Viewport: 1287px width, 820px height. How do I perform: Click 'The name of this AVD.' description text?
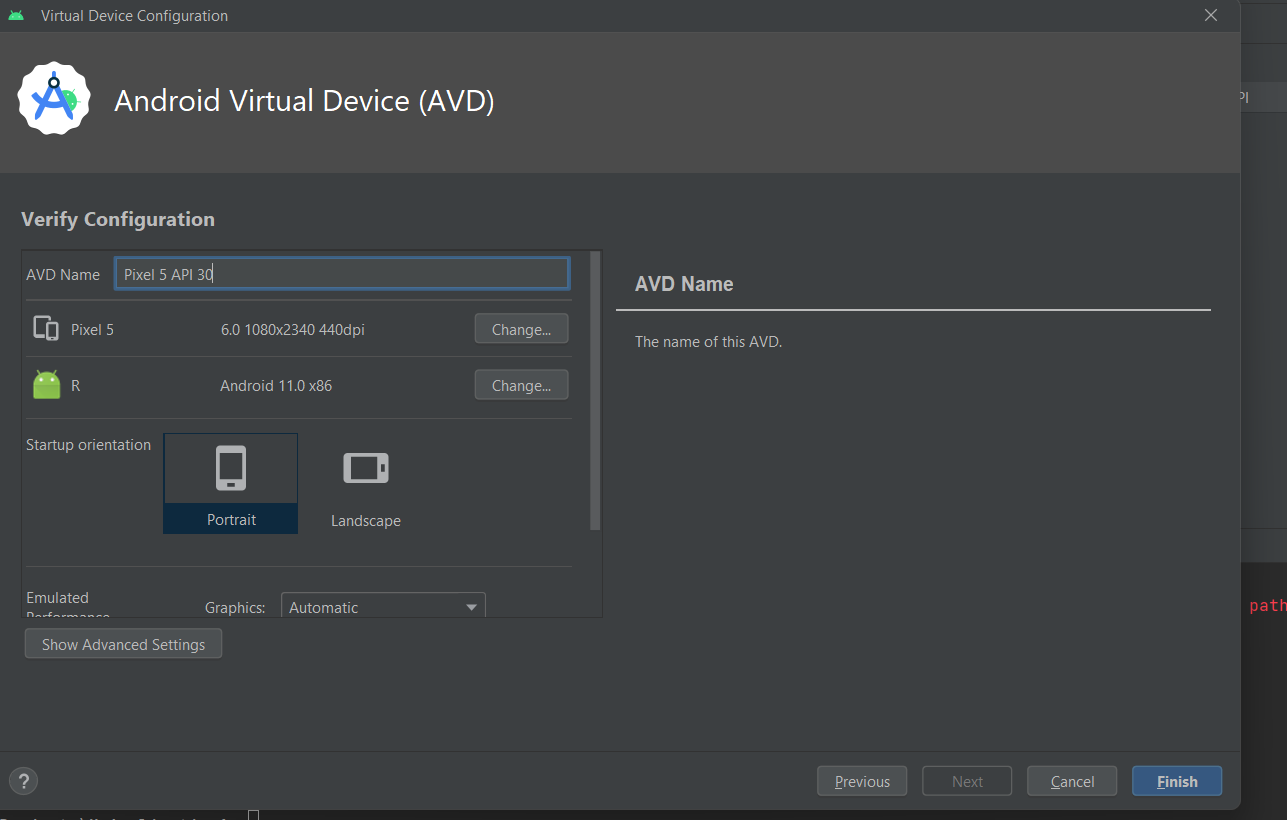708,341
